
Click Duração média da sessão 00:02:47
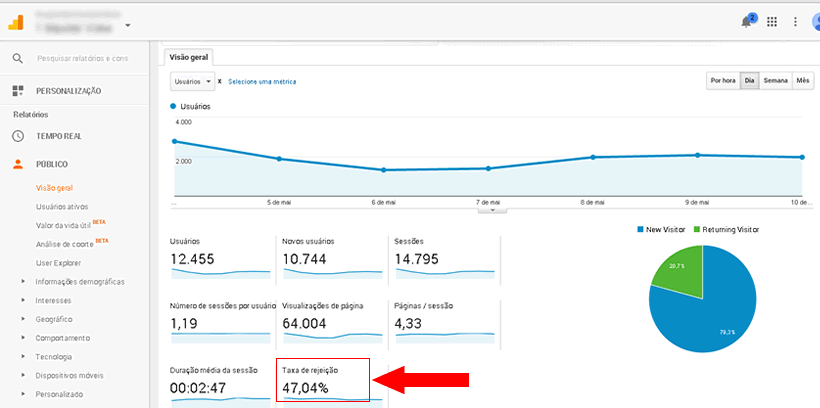pos(220,385)
